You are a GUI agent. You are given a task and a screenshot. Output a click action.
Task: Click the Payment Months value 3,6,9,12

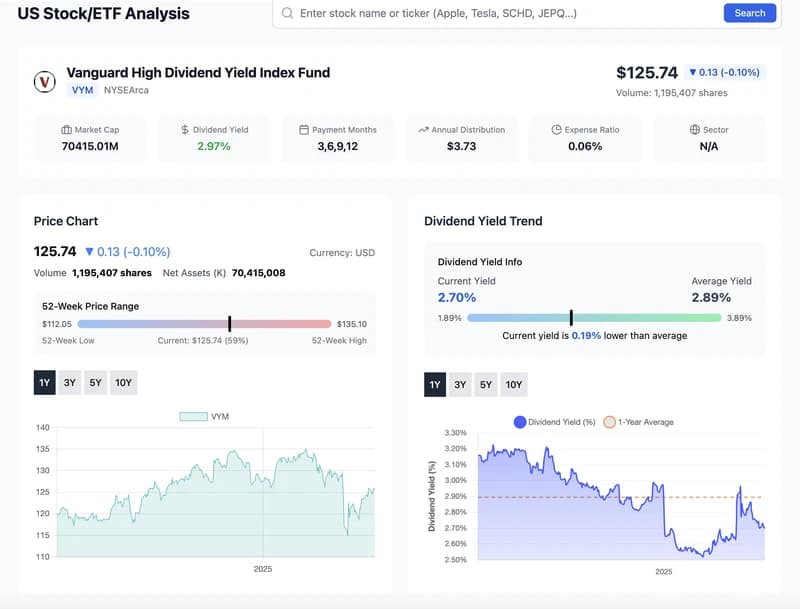click(338, 146)
